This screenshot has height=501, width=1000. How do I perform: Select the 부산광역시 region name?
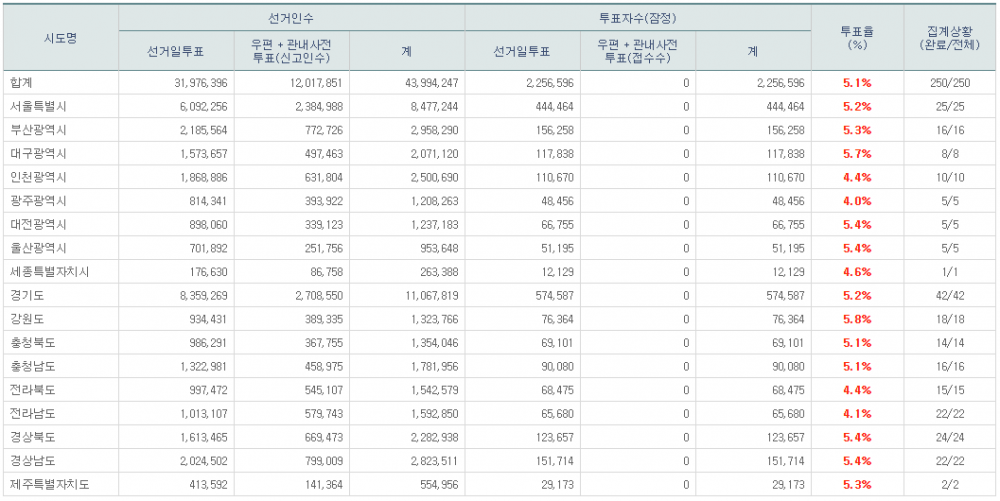click(36, 130)
